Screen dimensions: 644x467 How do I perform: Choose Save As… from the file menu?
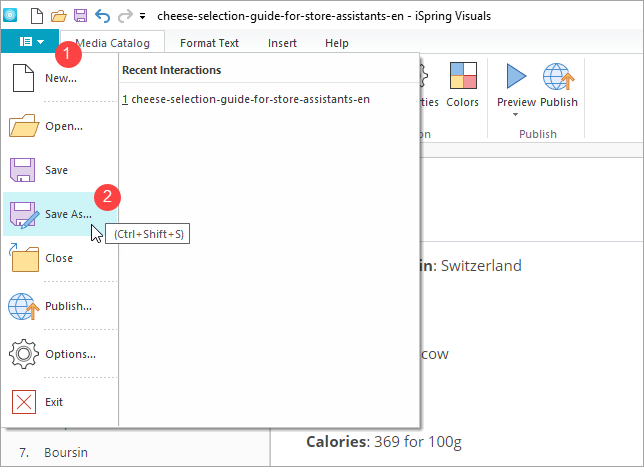tap(60, 214)
